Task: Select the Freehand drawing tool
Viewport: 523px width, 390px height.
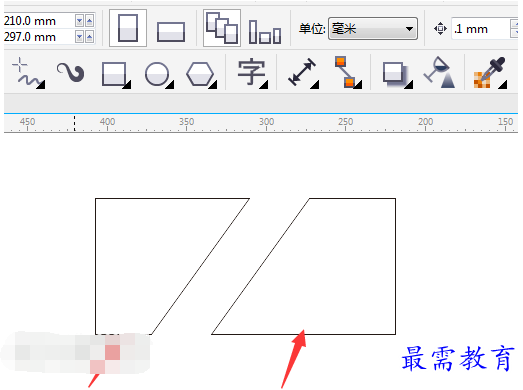Action: pos(28,73)
